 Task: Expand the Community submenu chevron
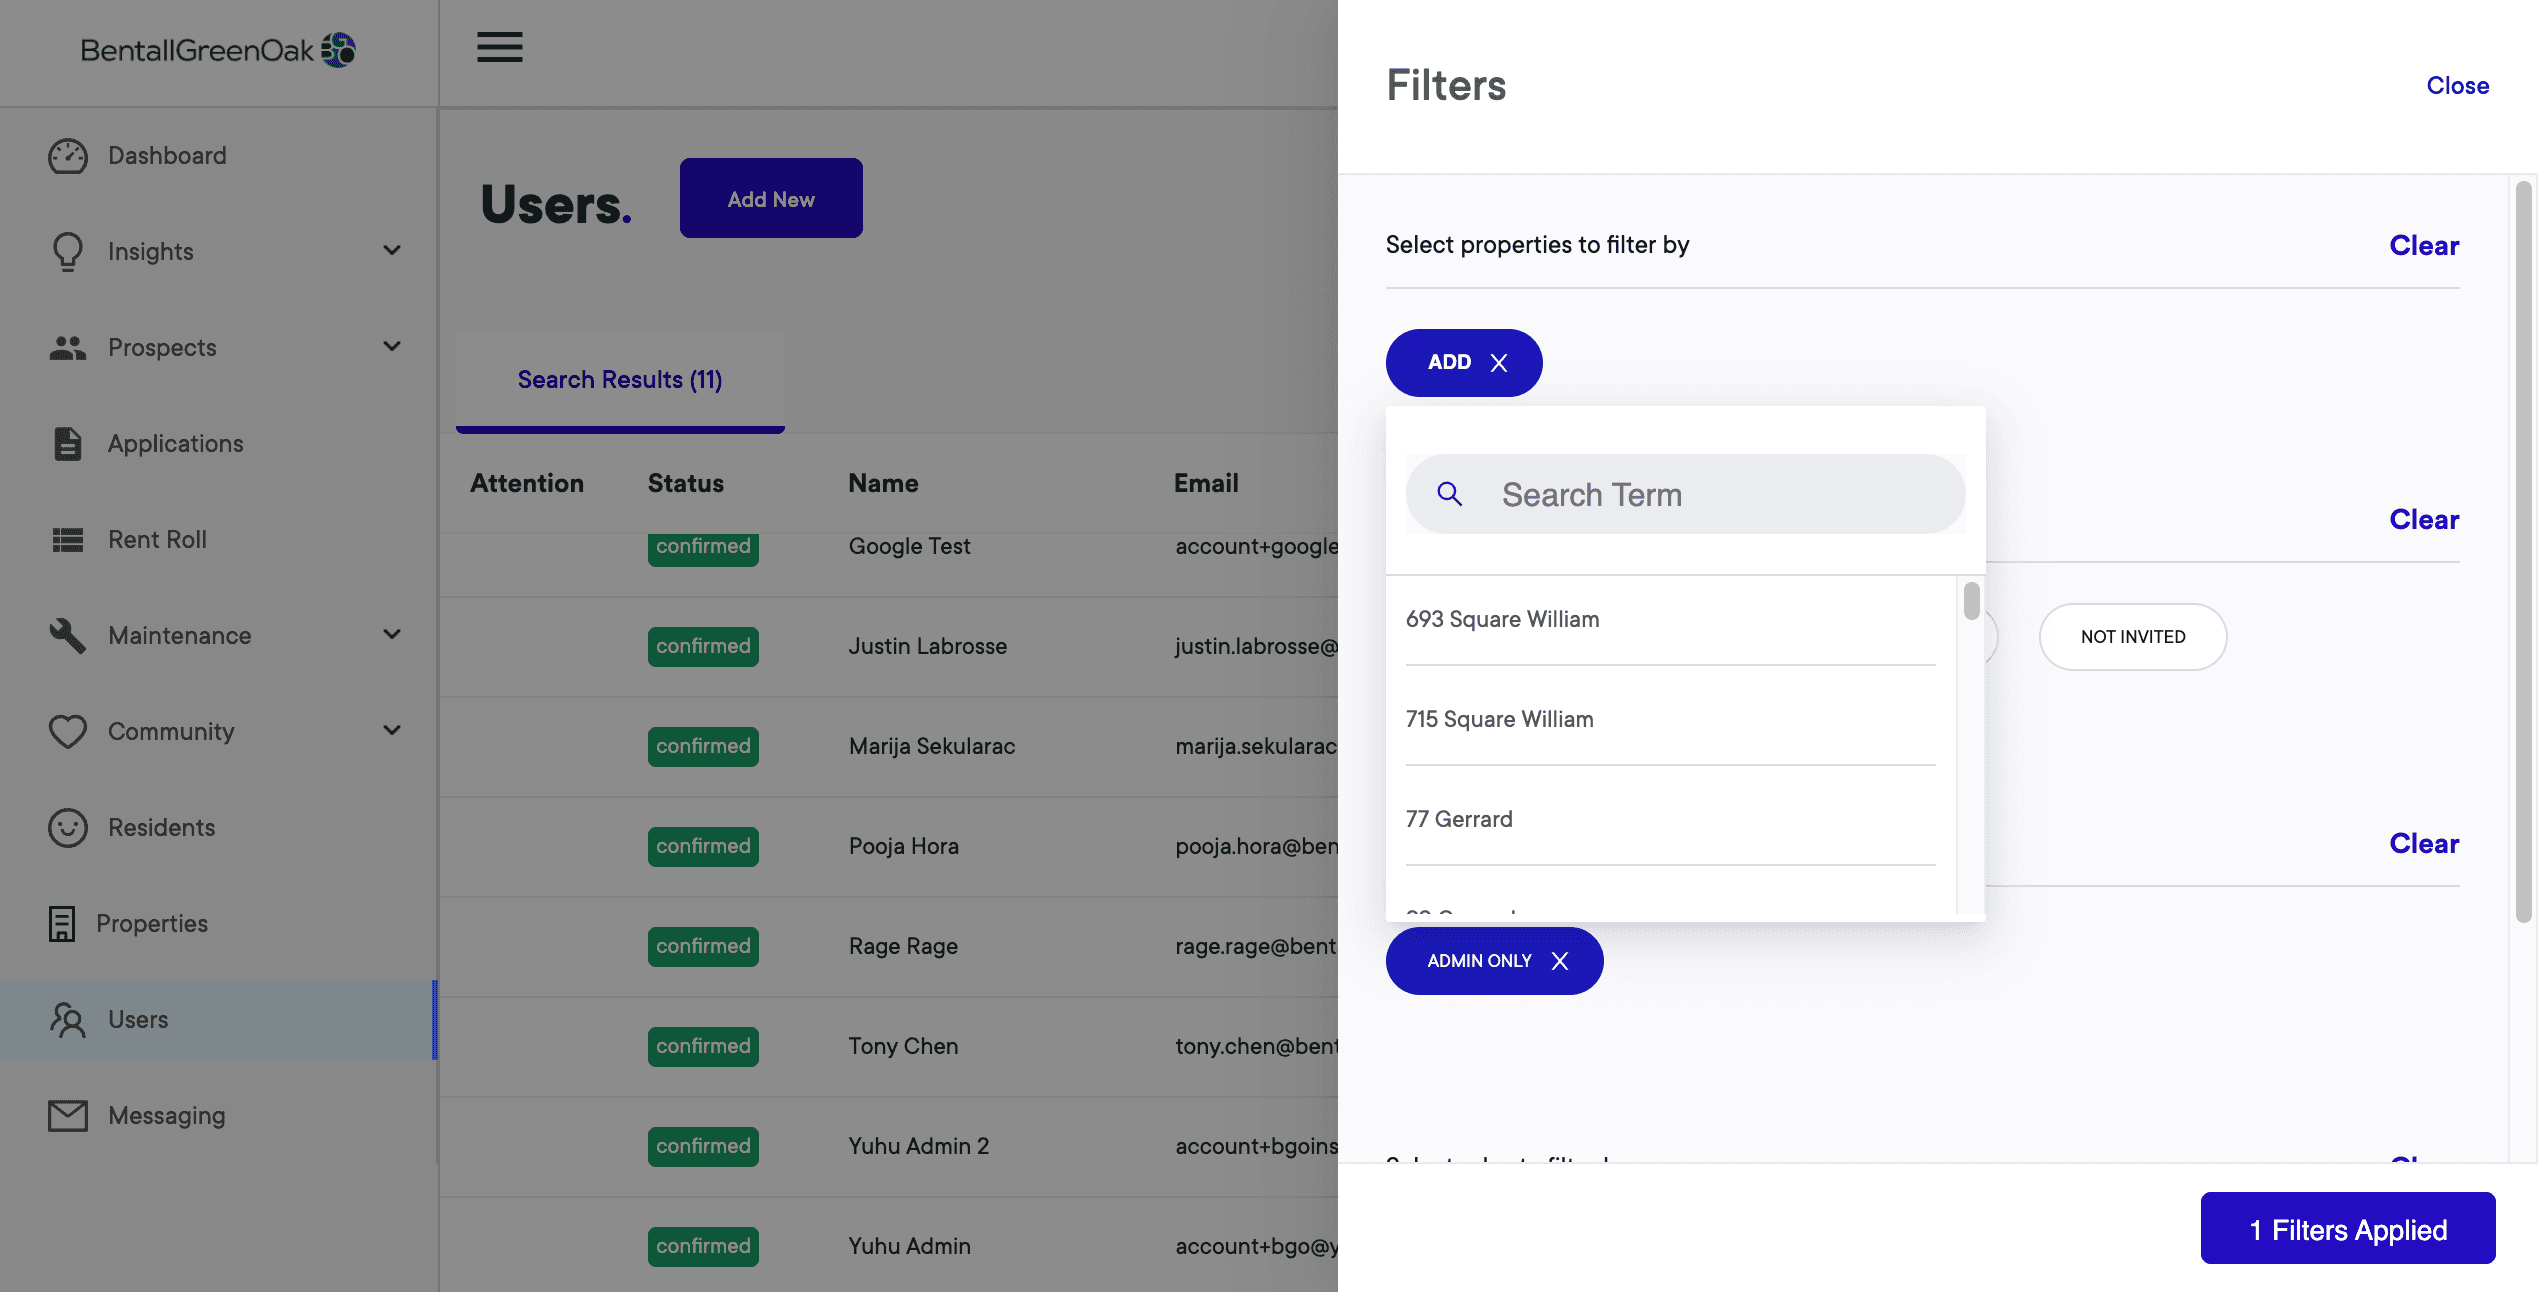pos(392,731)
